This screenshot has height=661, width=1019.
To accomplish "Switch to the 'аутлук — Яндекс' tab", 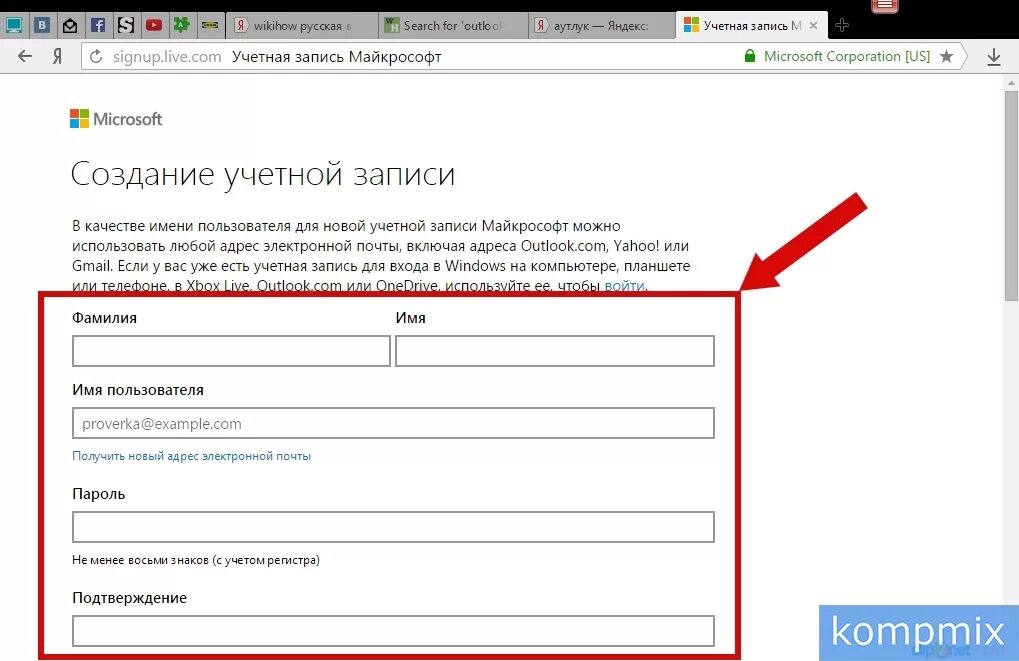I will (x=600, y=26).
